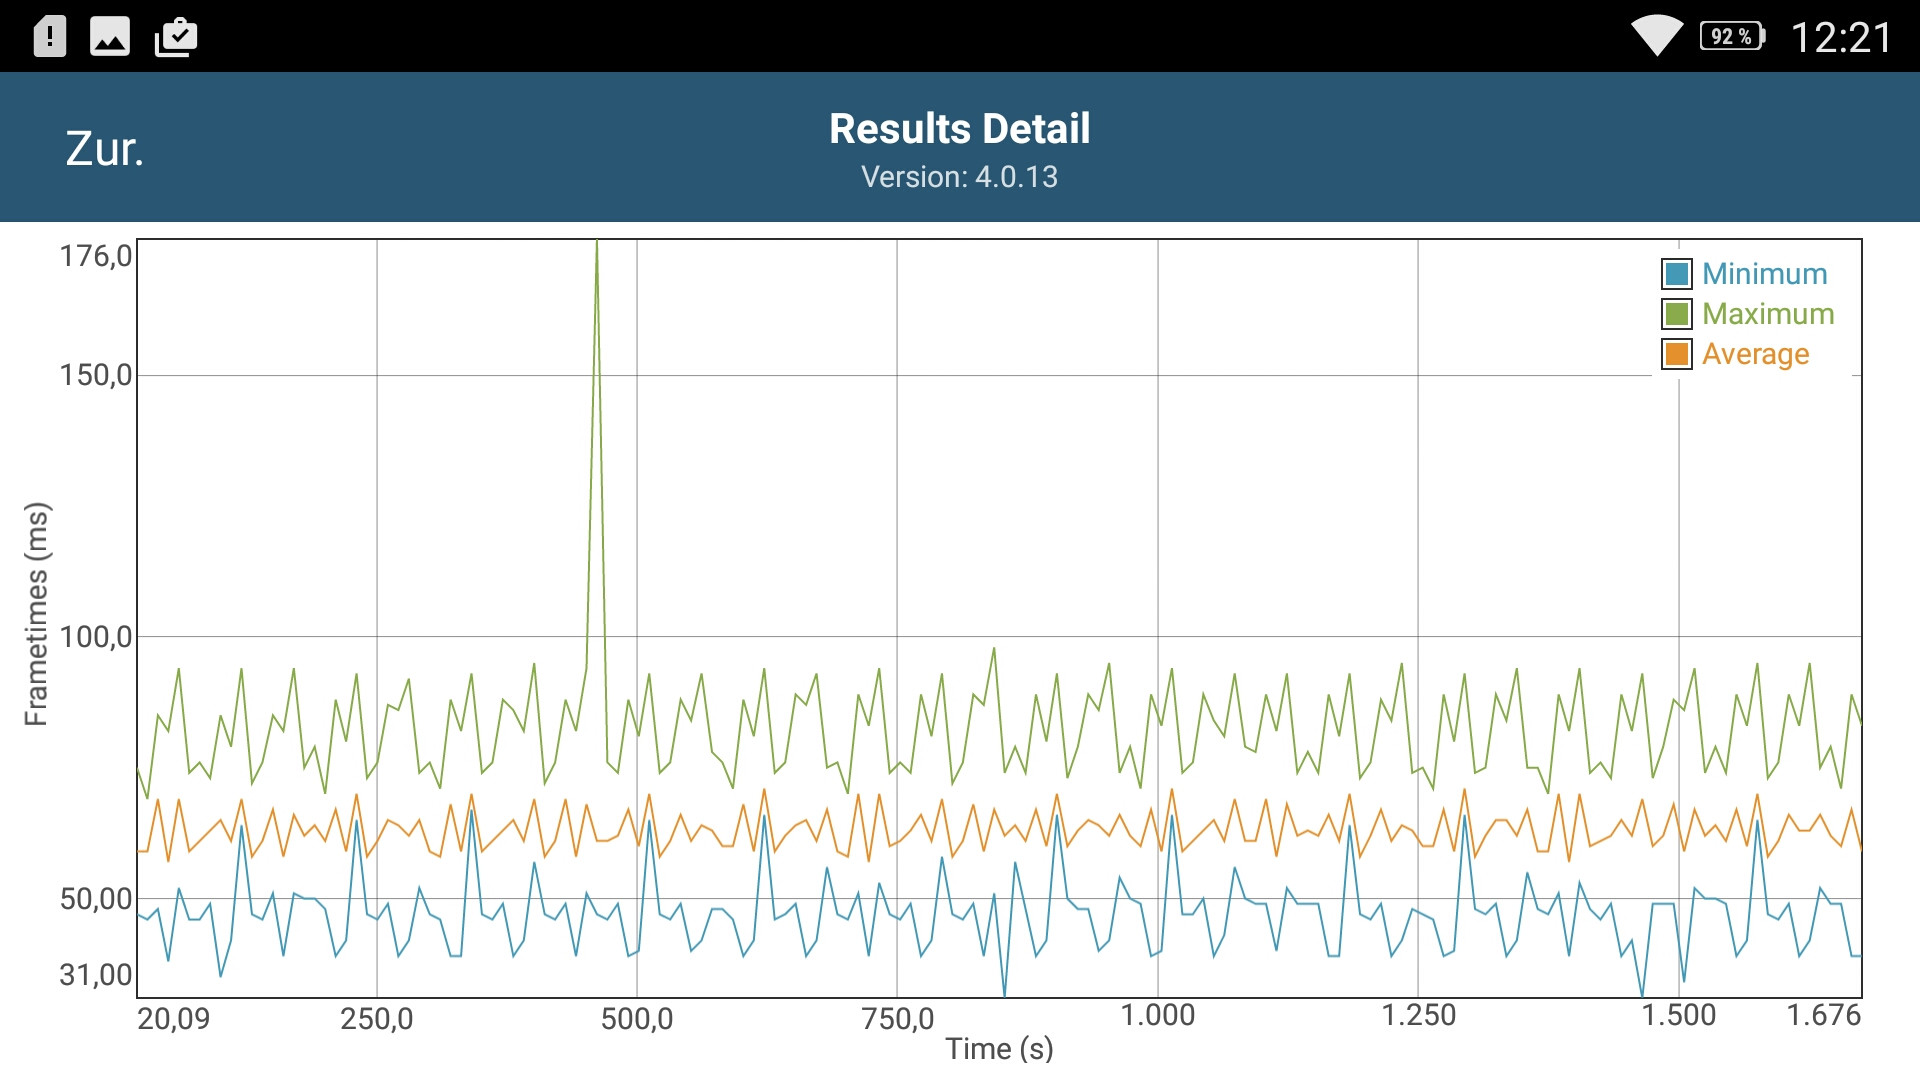Image resolution: width=1920 pixels, height=1080 pixels.
Task: Click the 1.000 tick on time axis
Action: tap(1157, 1015)
